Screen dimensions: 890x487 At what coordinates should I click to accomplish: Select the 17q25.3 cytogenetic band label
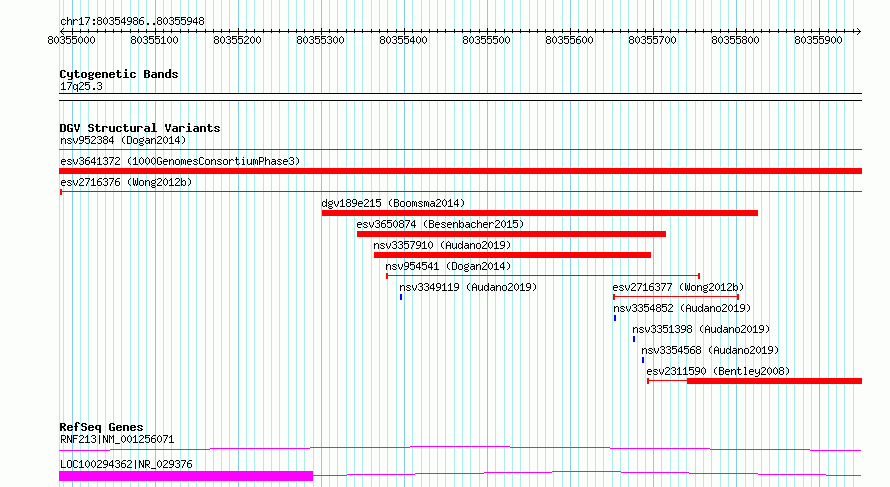[x=81, y=86]
